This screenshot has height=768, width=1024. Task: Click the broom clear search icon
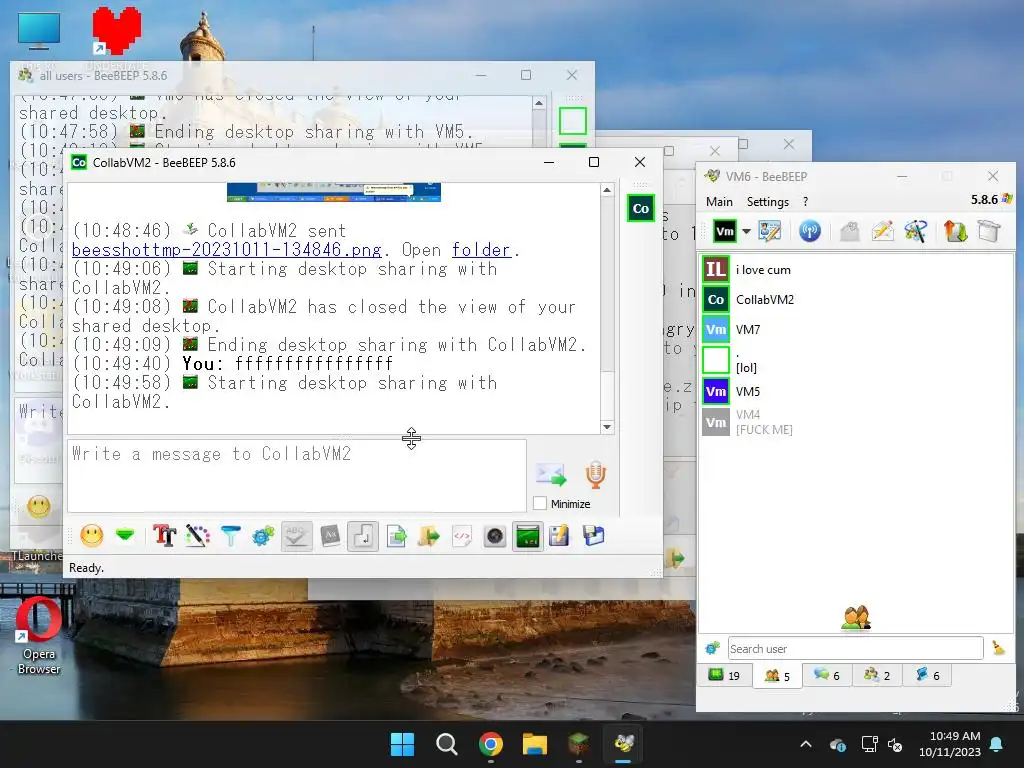998,648
